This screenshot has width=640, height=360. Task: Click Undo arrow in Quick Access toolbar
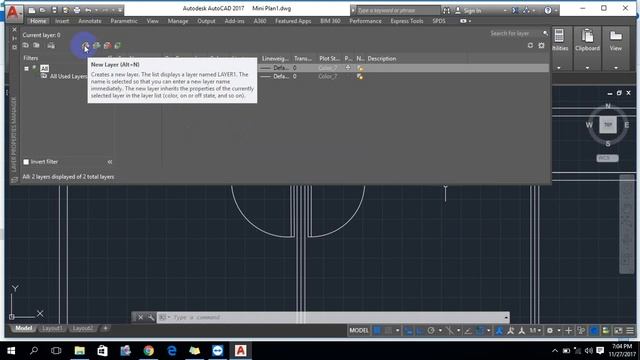point(88,10)
